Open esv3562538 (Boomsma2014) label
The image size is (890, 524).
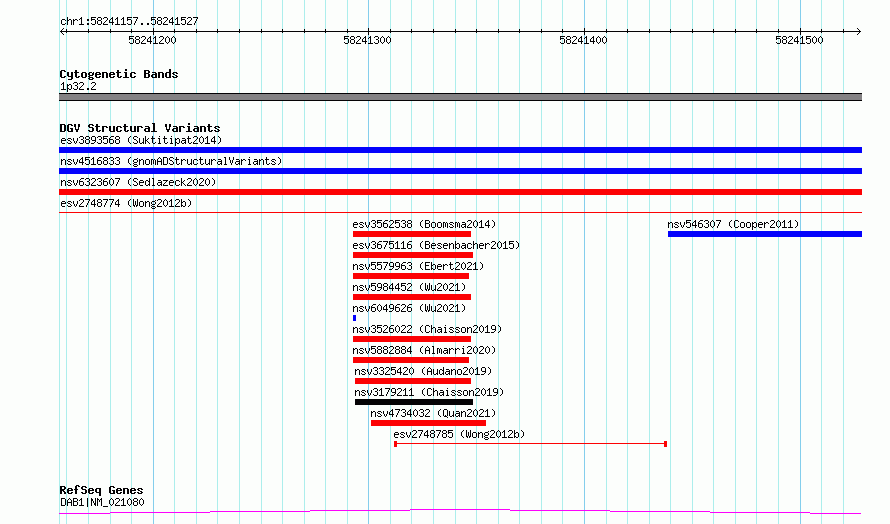point(424,224)
